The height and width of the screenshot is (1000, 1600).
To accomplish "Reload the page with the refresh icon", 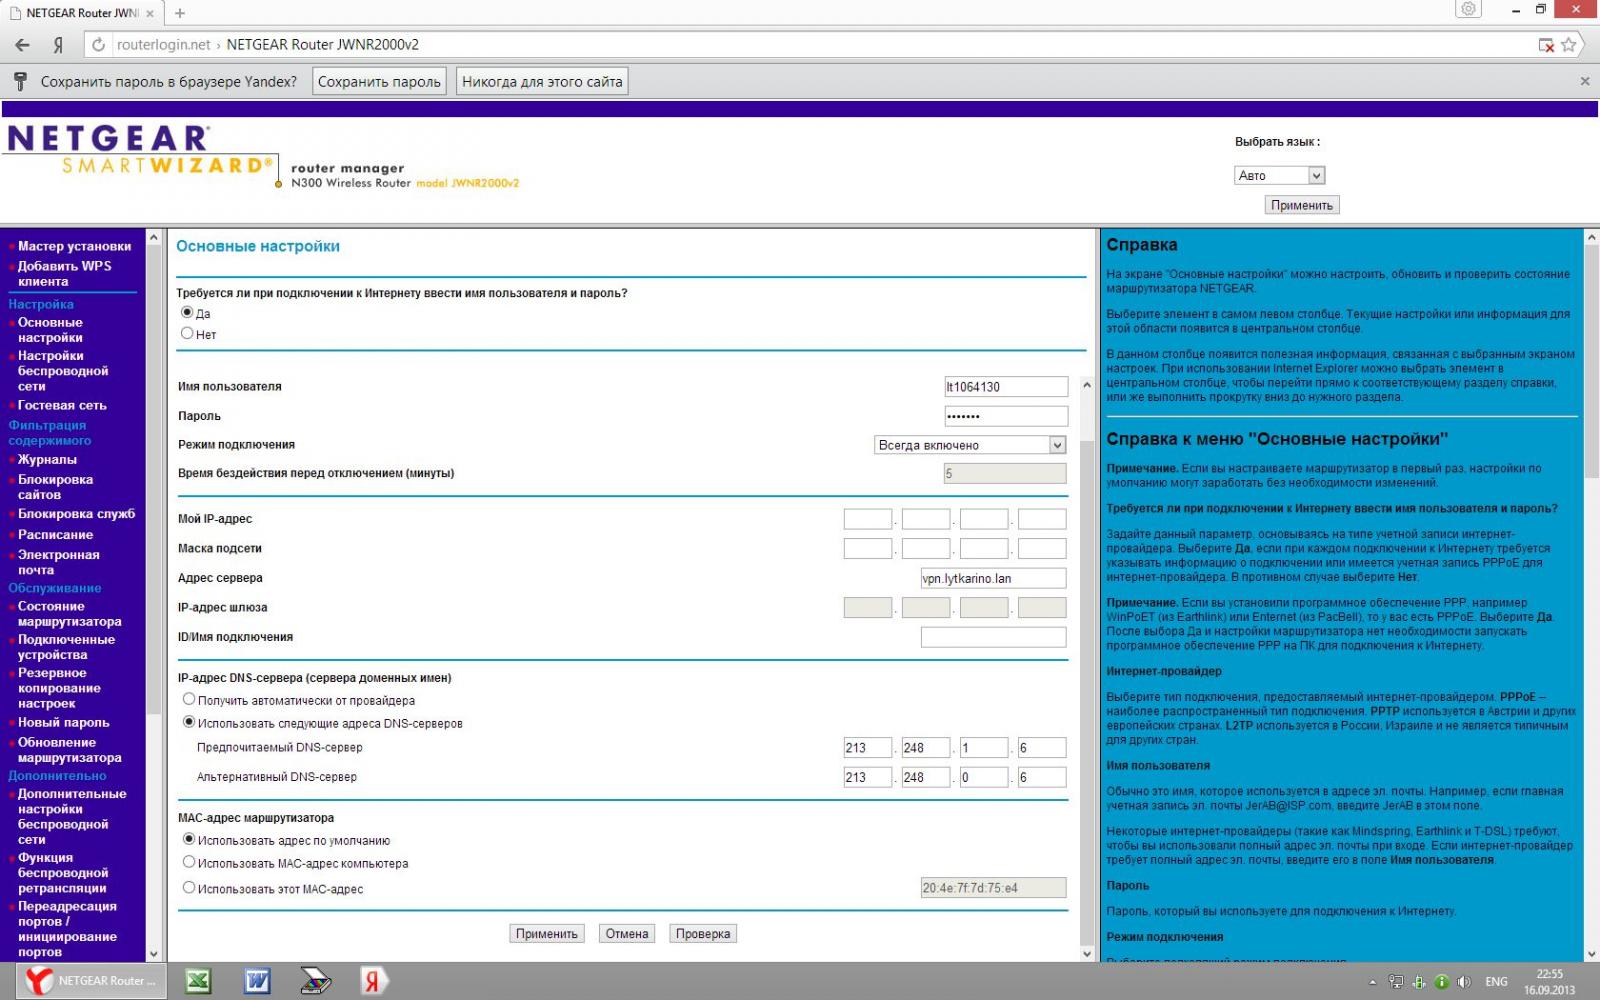I will (x=98, y=45).
